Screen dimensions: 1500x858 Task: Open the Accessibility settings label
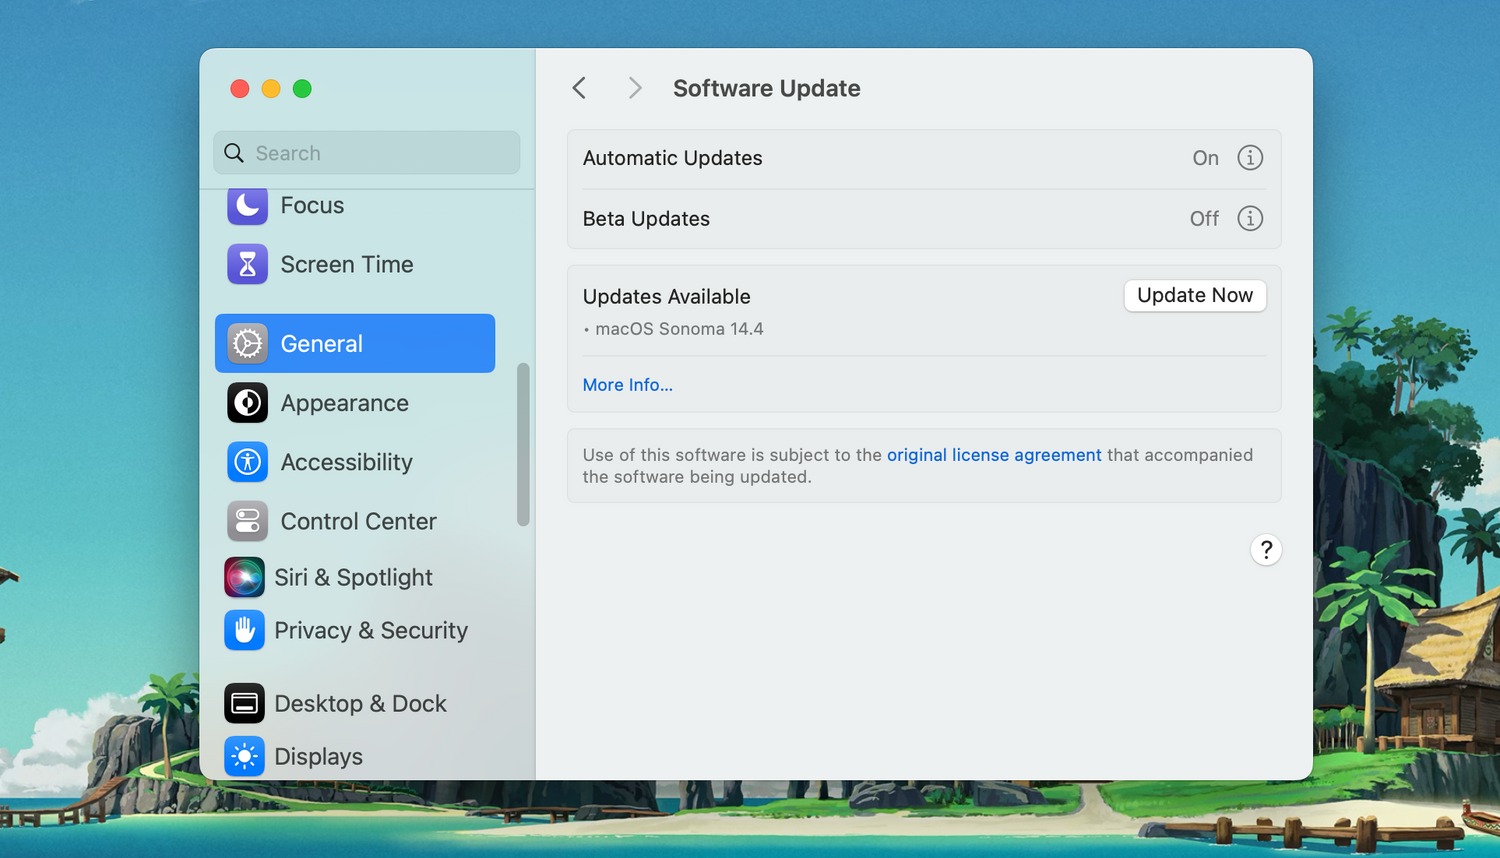pos(347,462)
